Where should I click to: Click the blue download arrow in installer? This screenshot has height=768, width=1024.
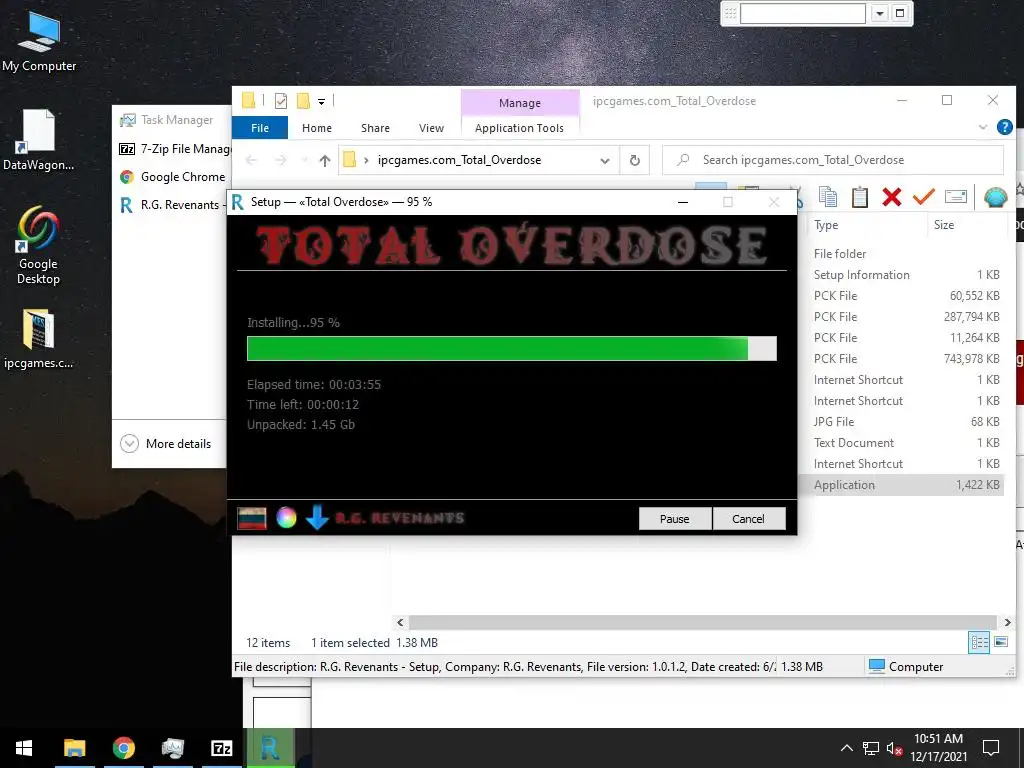coord(317,517)
